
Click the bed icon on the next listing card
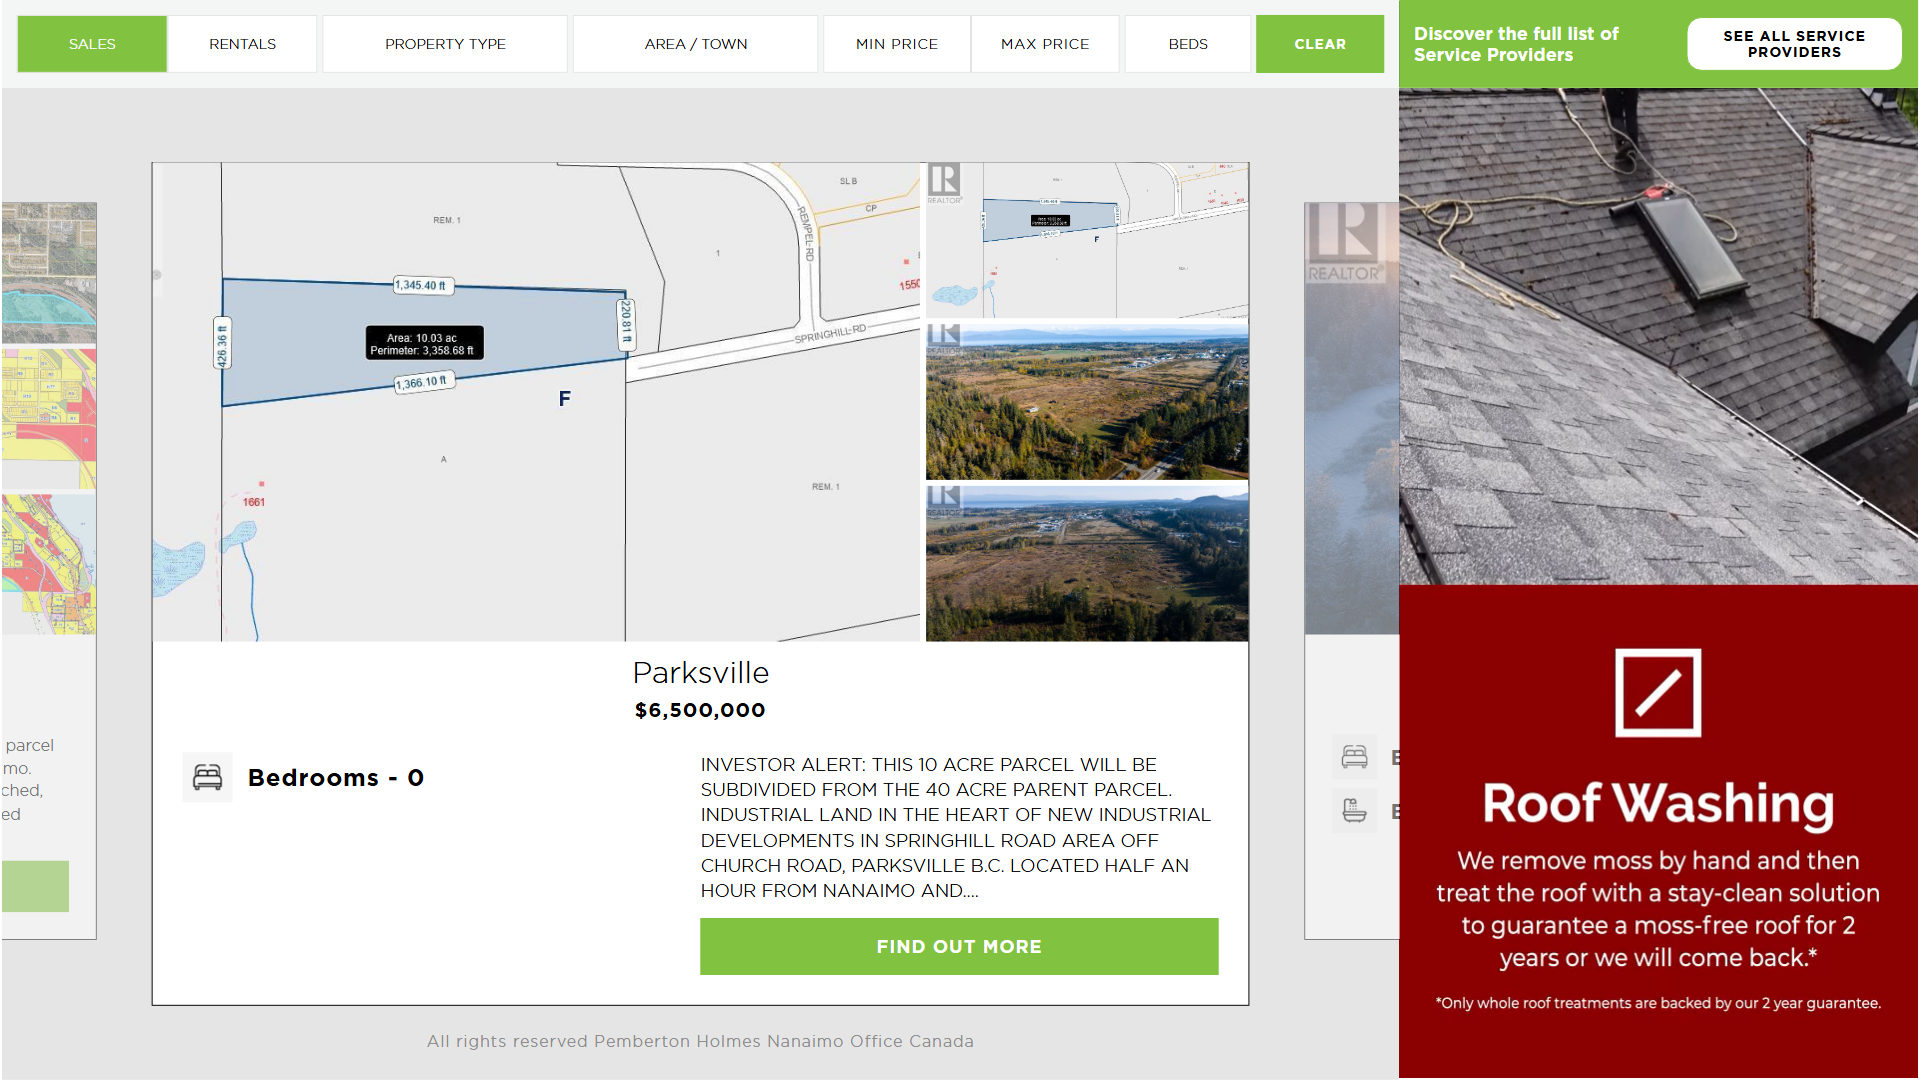pyautogui.click(x=1354, y=757)
